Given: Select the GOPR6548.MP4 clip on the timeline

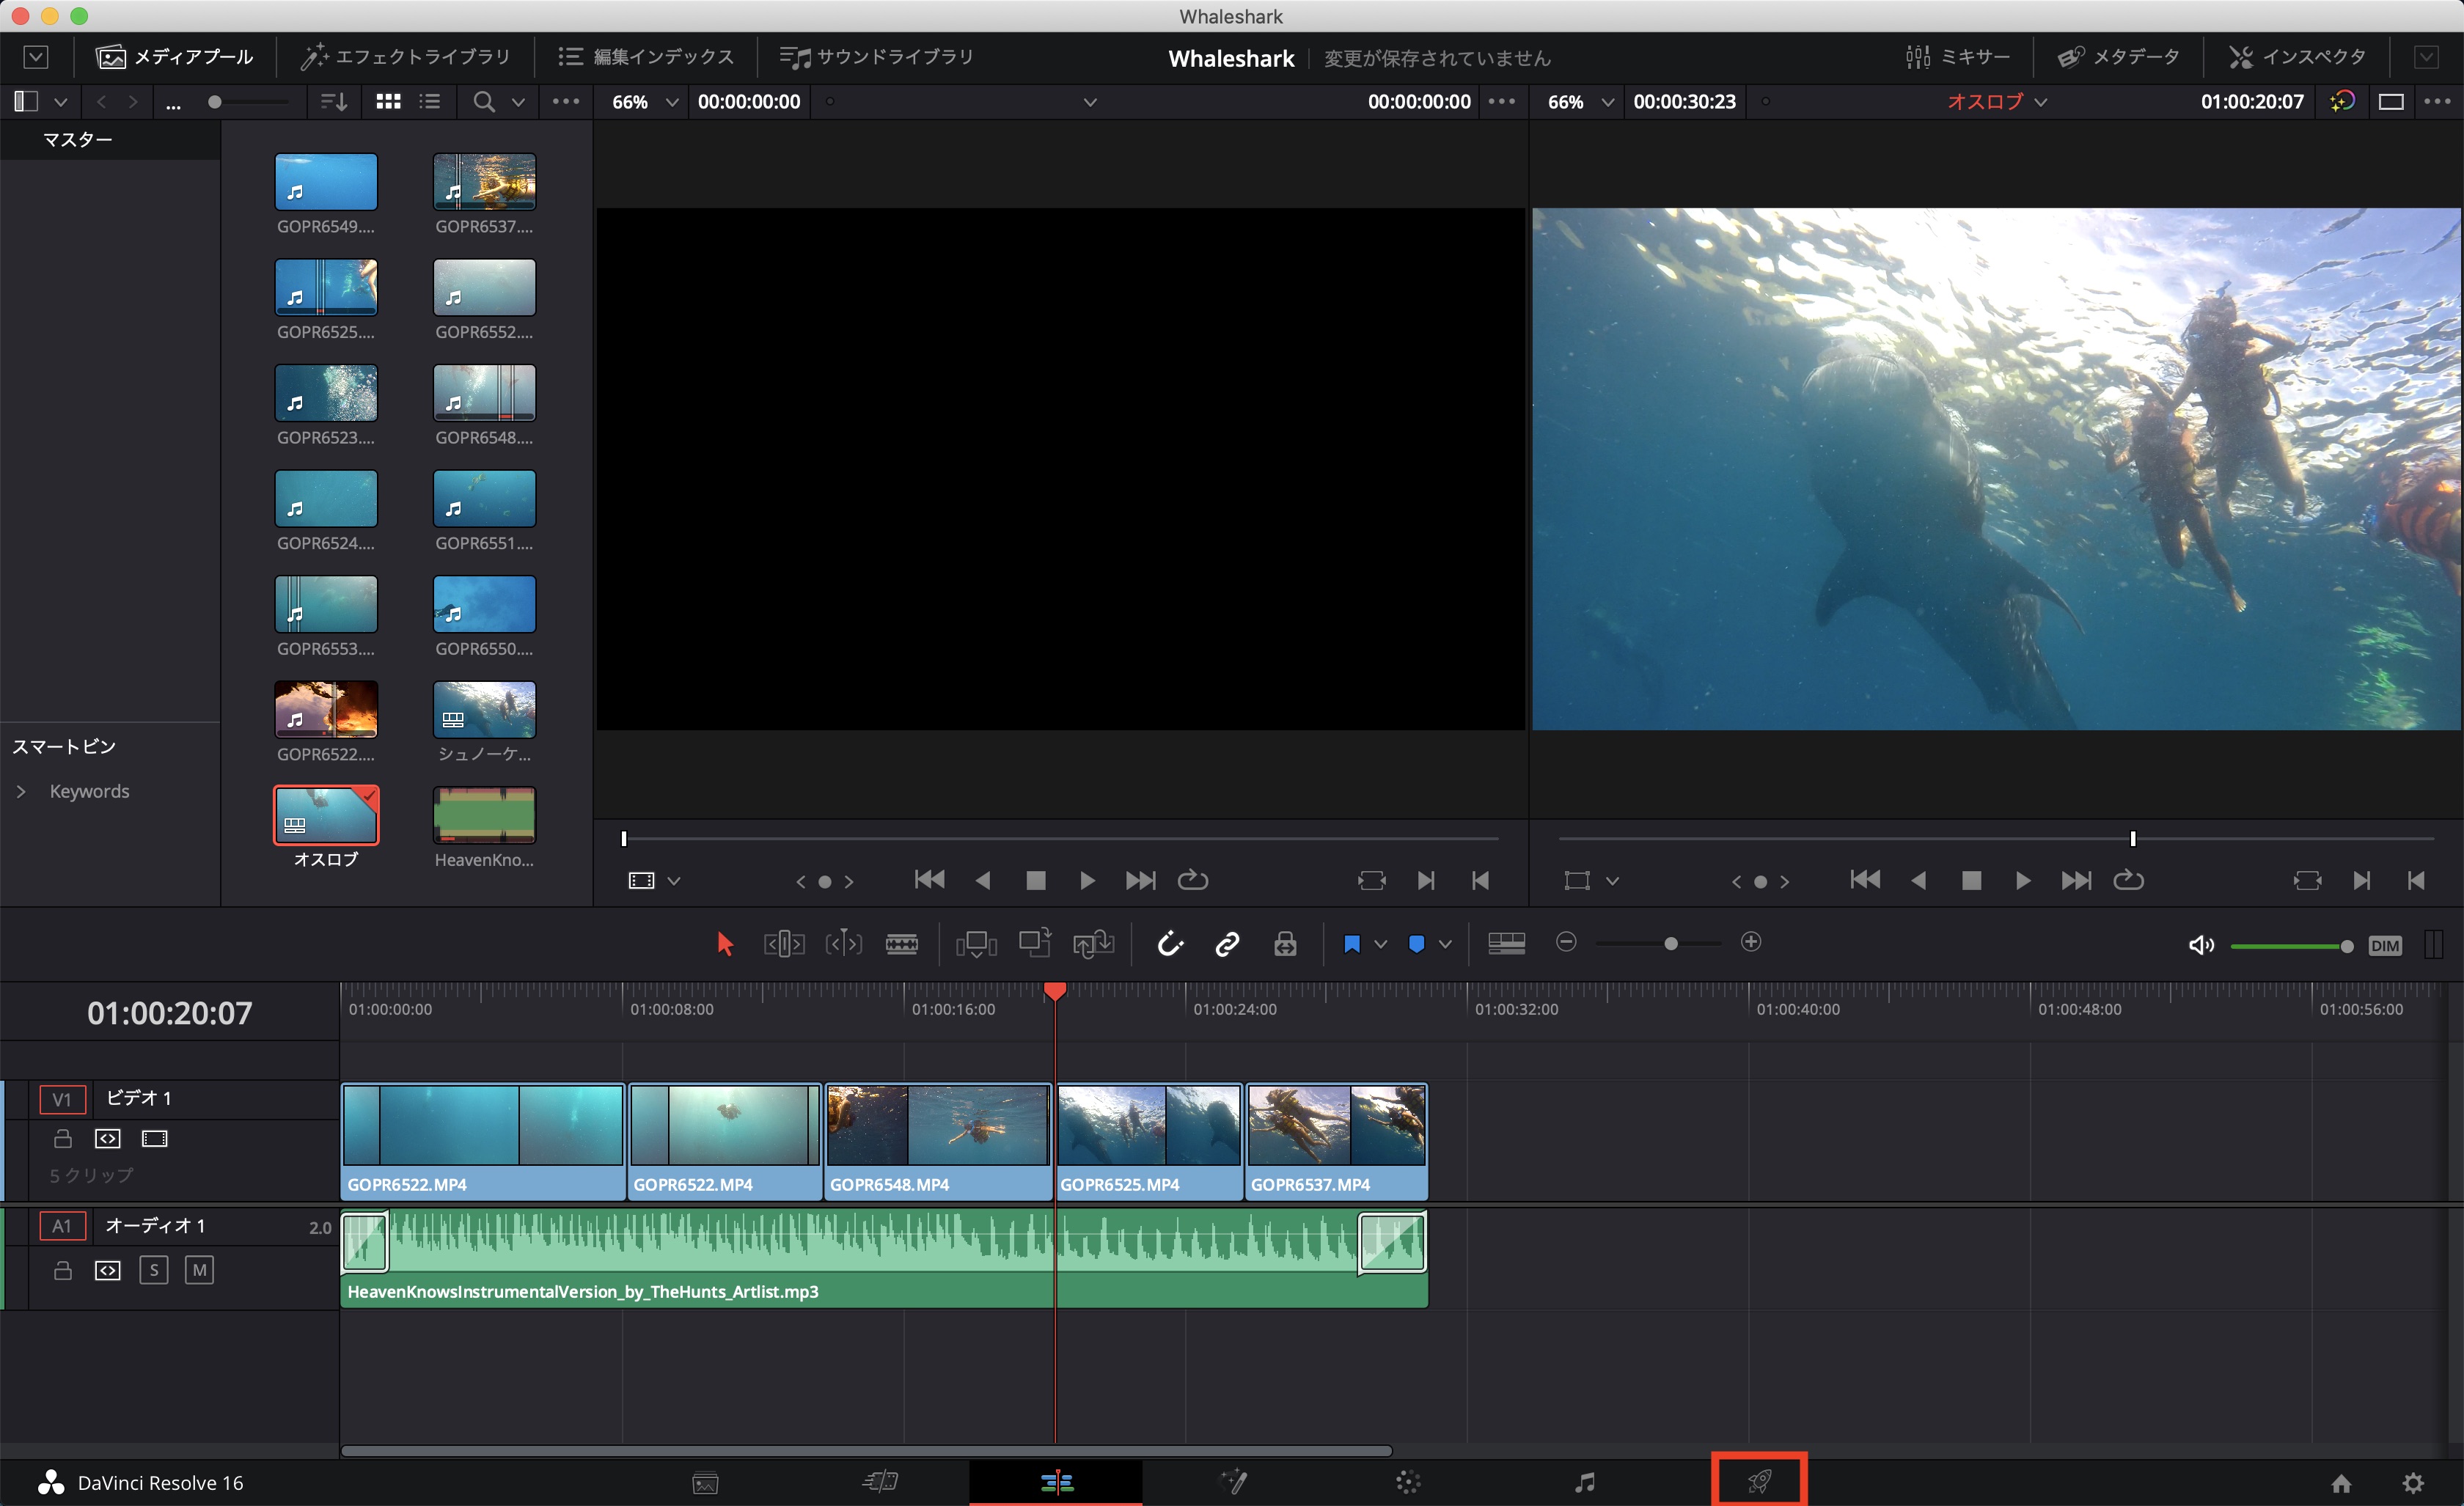Looking at the screenshot, I should pos(937,1140).
